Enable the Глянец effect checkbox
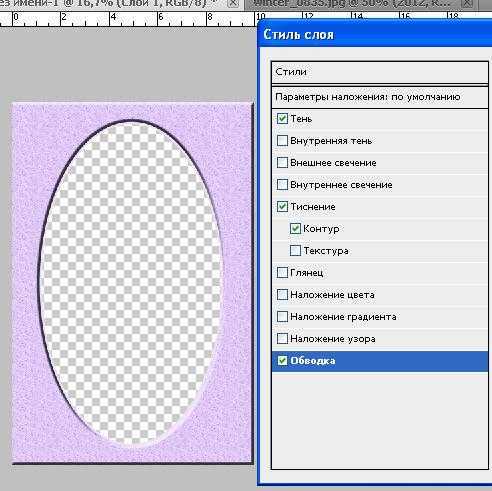The height and width of the screenshot is (491, 492). pyautogui.click(x=282, y=273)
